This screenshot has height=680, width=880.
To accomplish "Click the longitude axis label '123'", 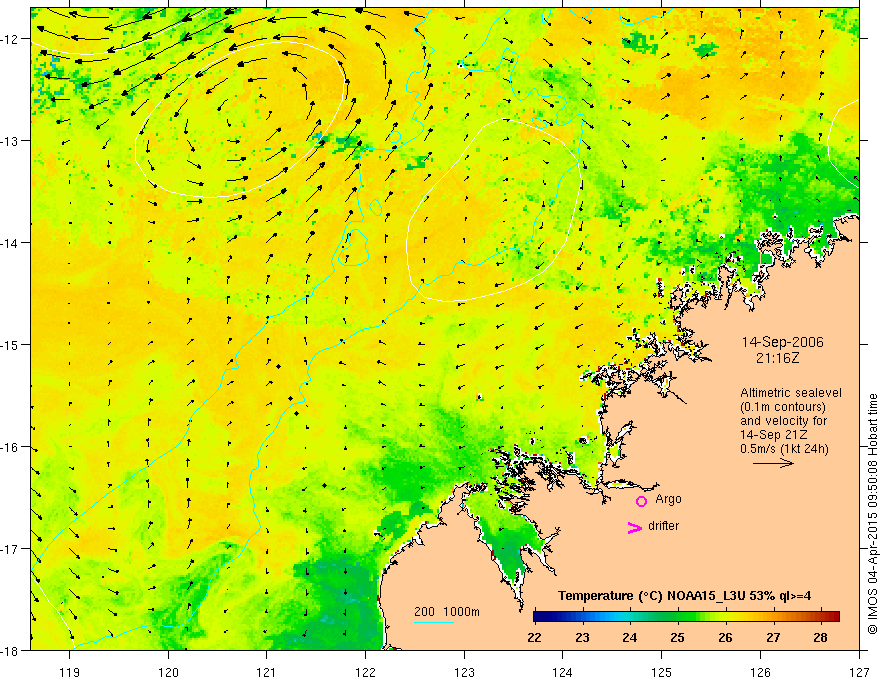I will point(464,672).
